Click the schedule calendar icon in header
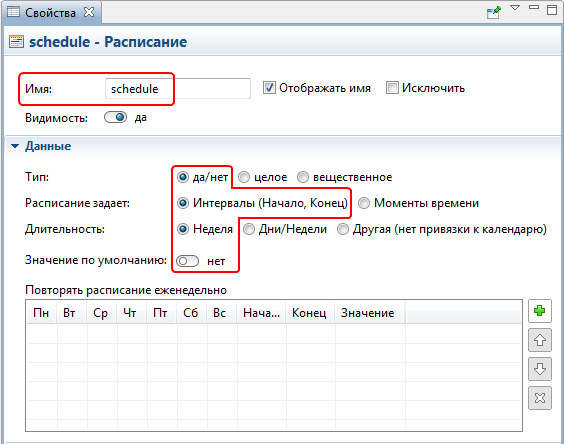 tap(16, 42)
